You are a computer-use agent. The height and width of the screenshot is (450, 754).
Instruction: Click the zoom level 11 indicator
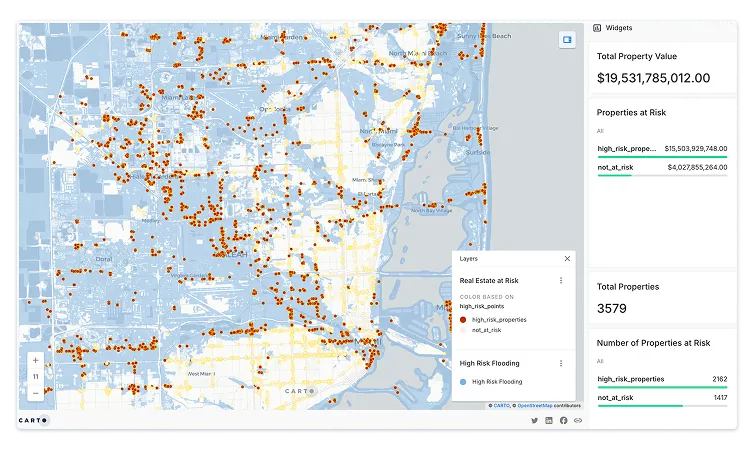point(35,376)
